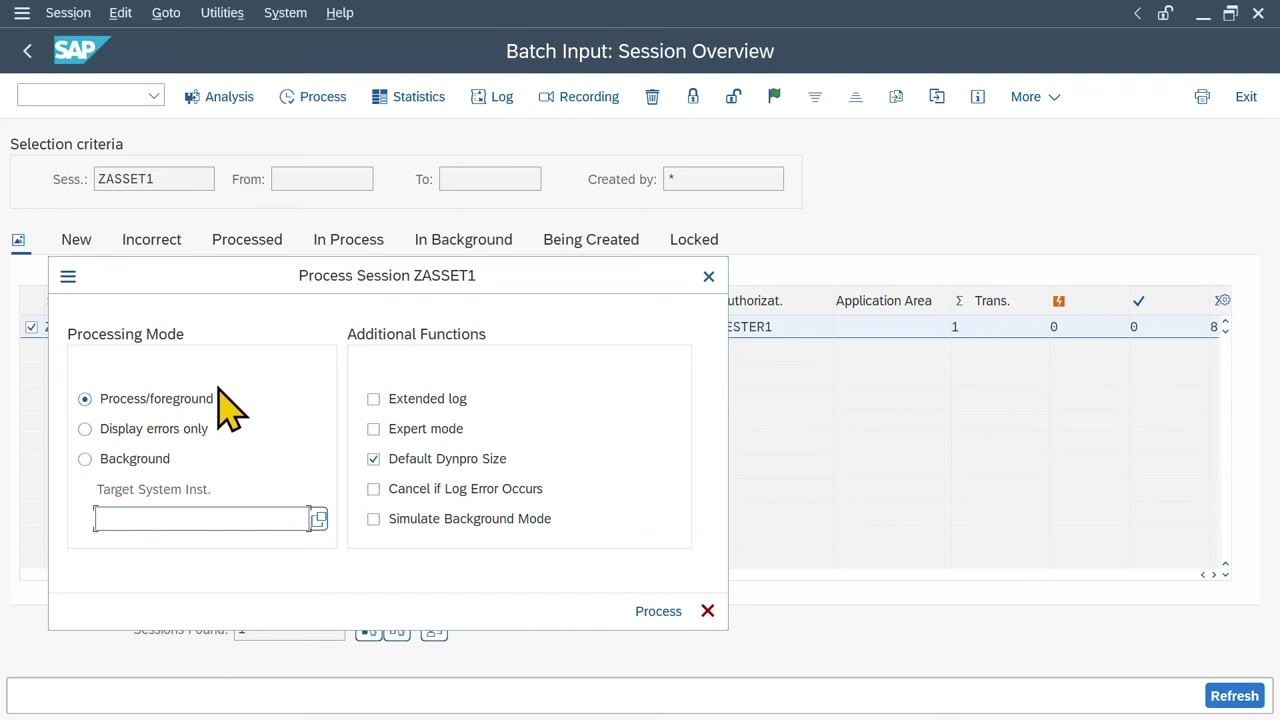The image size is (1280, 720).
Task: Click the Refresh button
Action: pyautogui.click(x=1234, y=696)
